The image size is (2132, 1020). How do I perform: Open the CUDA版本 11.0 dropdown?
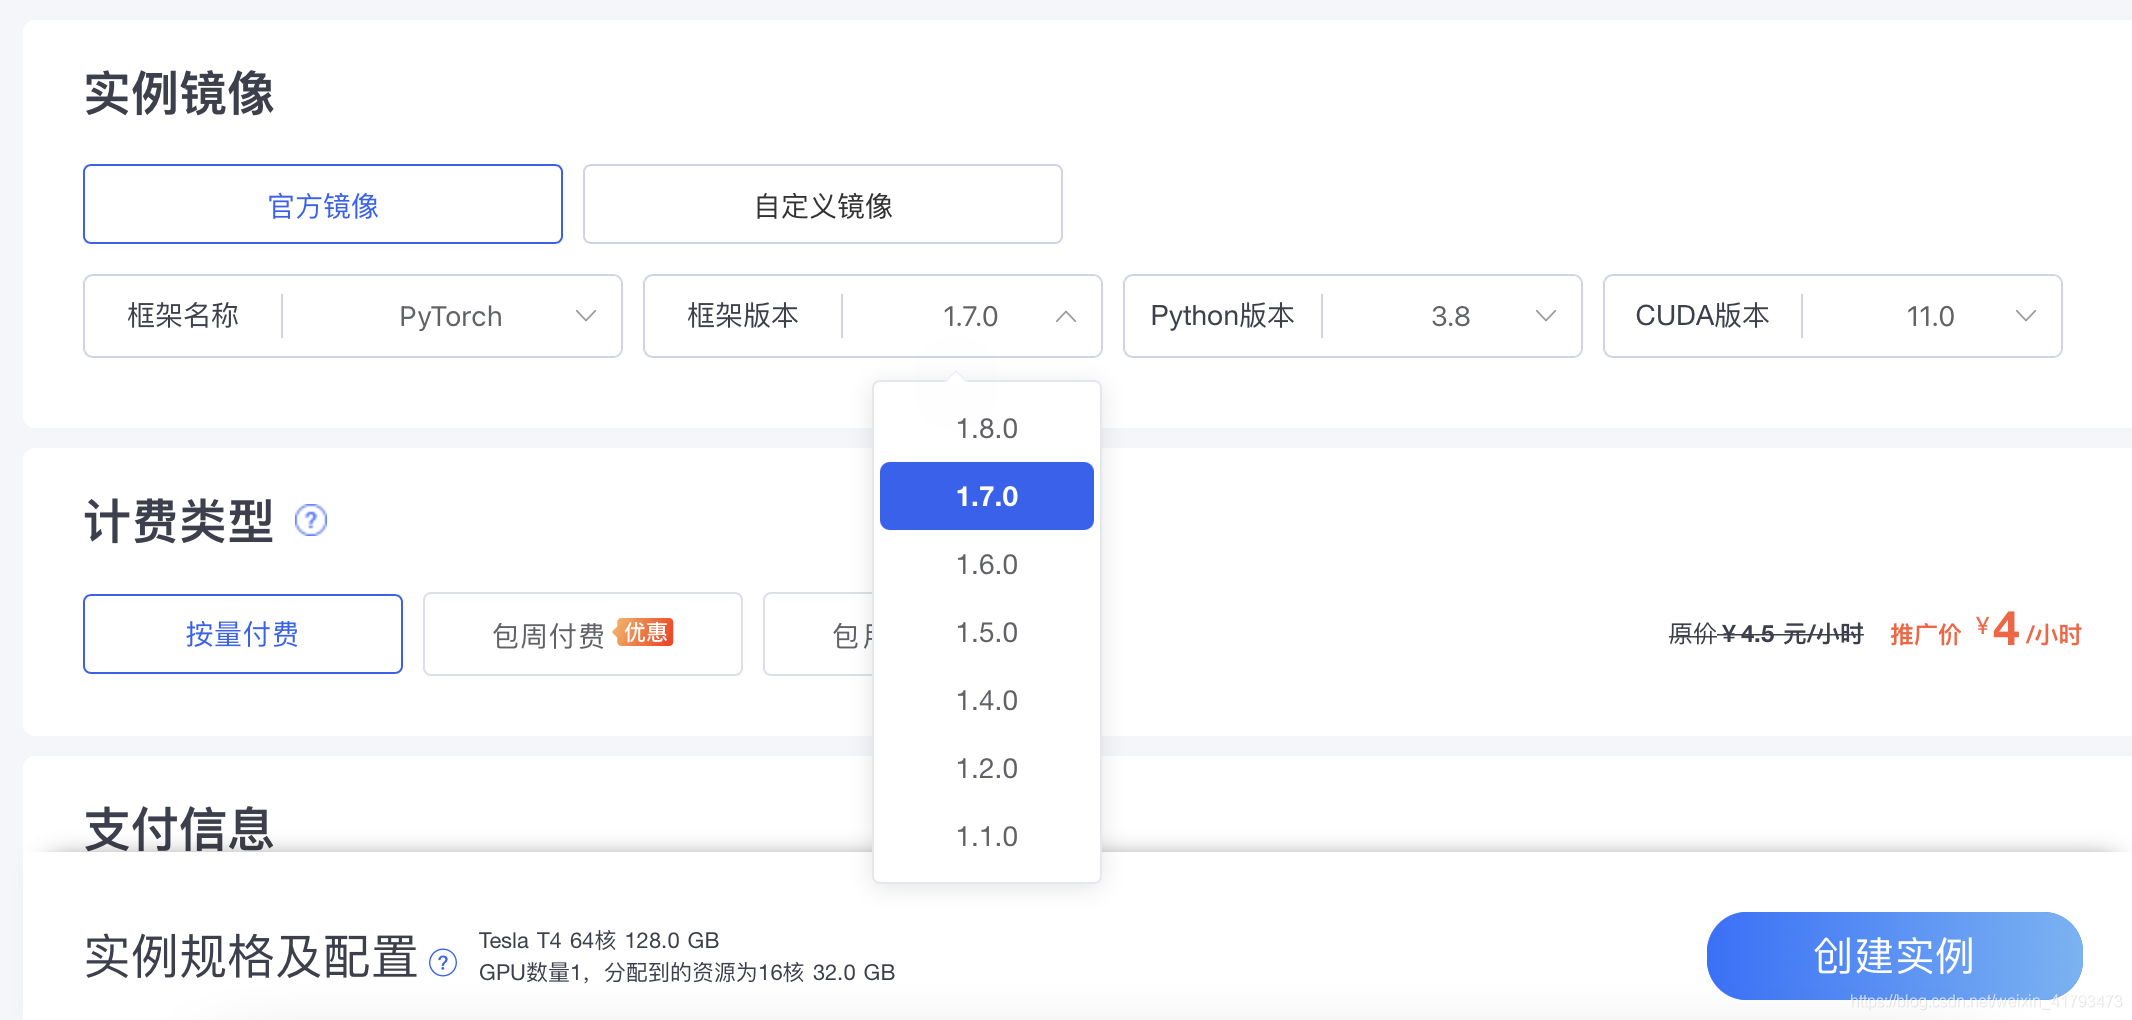[x=1833, y=316]
